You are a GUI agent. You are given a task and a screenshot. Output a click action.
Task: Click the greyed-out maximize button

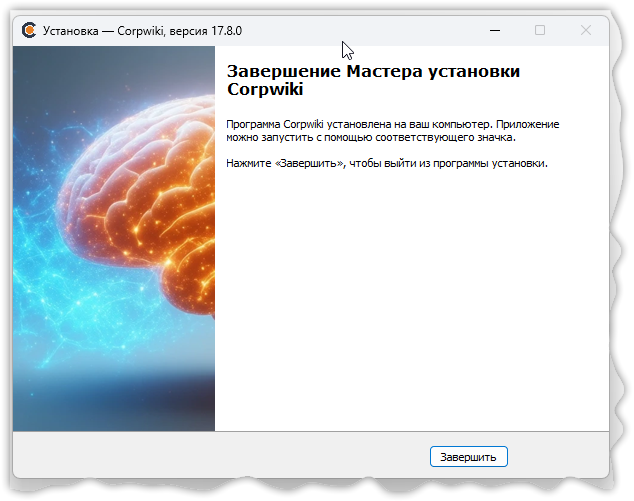pos(540,30)
